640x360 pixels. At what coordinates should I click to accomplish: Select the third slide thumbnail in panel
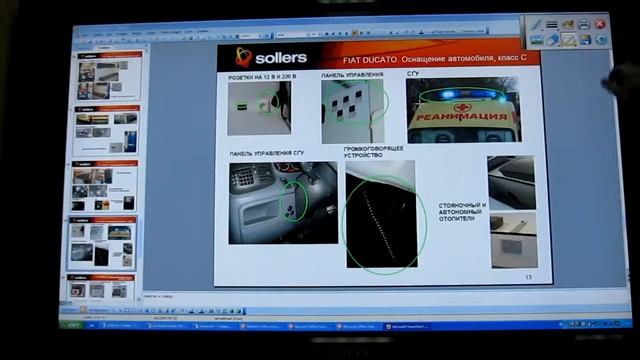click(x=104, y=186)
